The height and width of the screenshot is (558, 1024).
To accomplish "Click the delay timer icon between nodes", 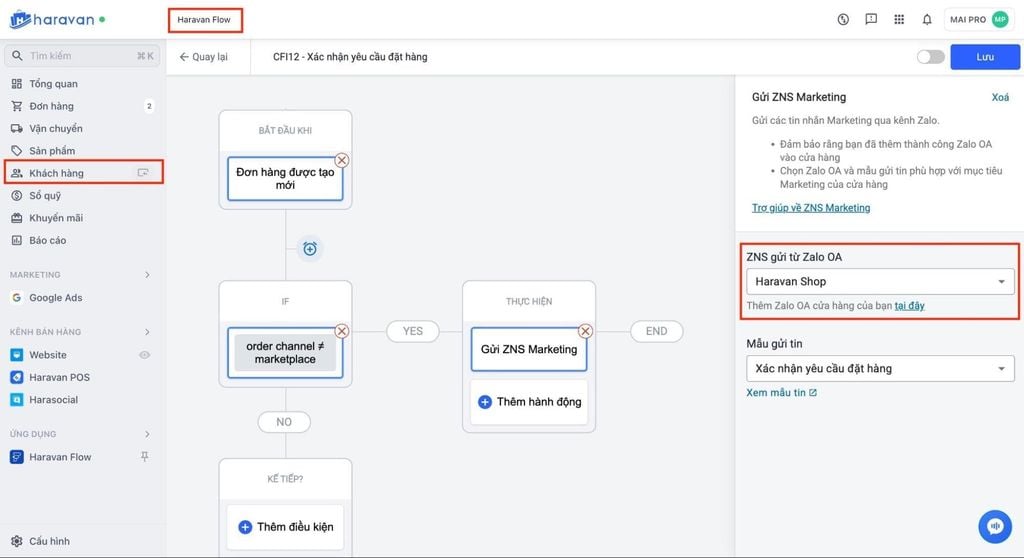I will (x=310, y=248).
